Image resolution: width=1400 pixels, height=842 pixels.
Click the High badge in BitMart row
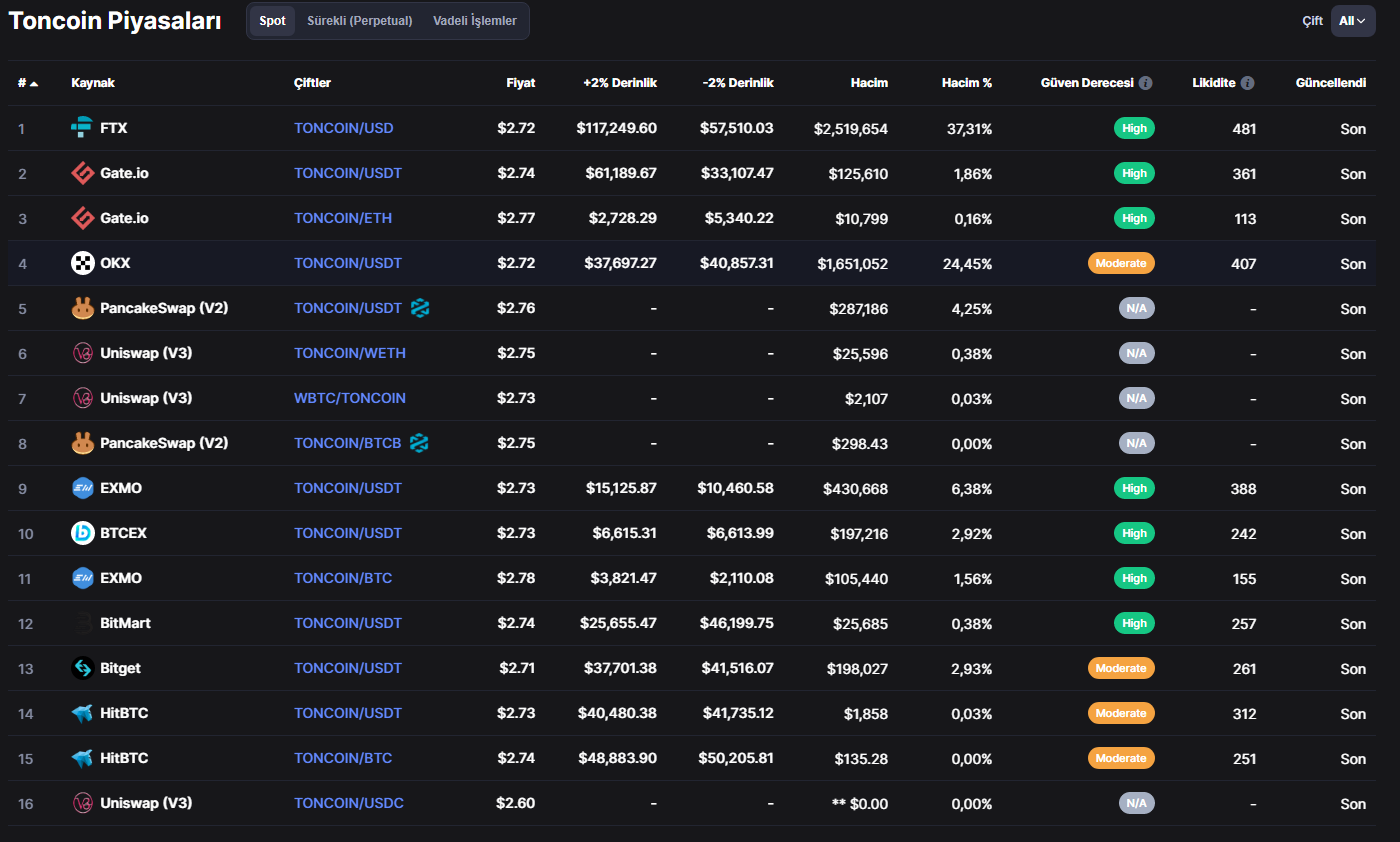click(1134, 623)
